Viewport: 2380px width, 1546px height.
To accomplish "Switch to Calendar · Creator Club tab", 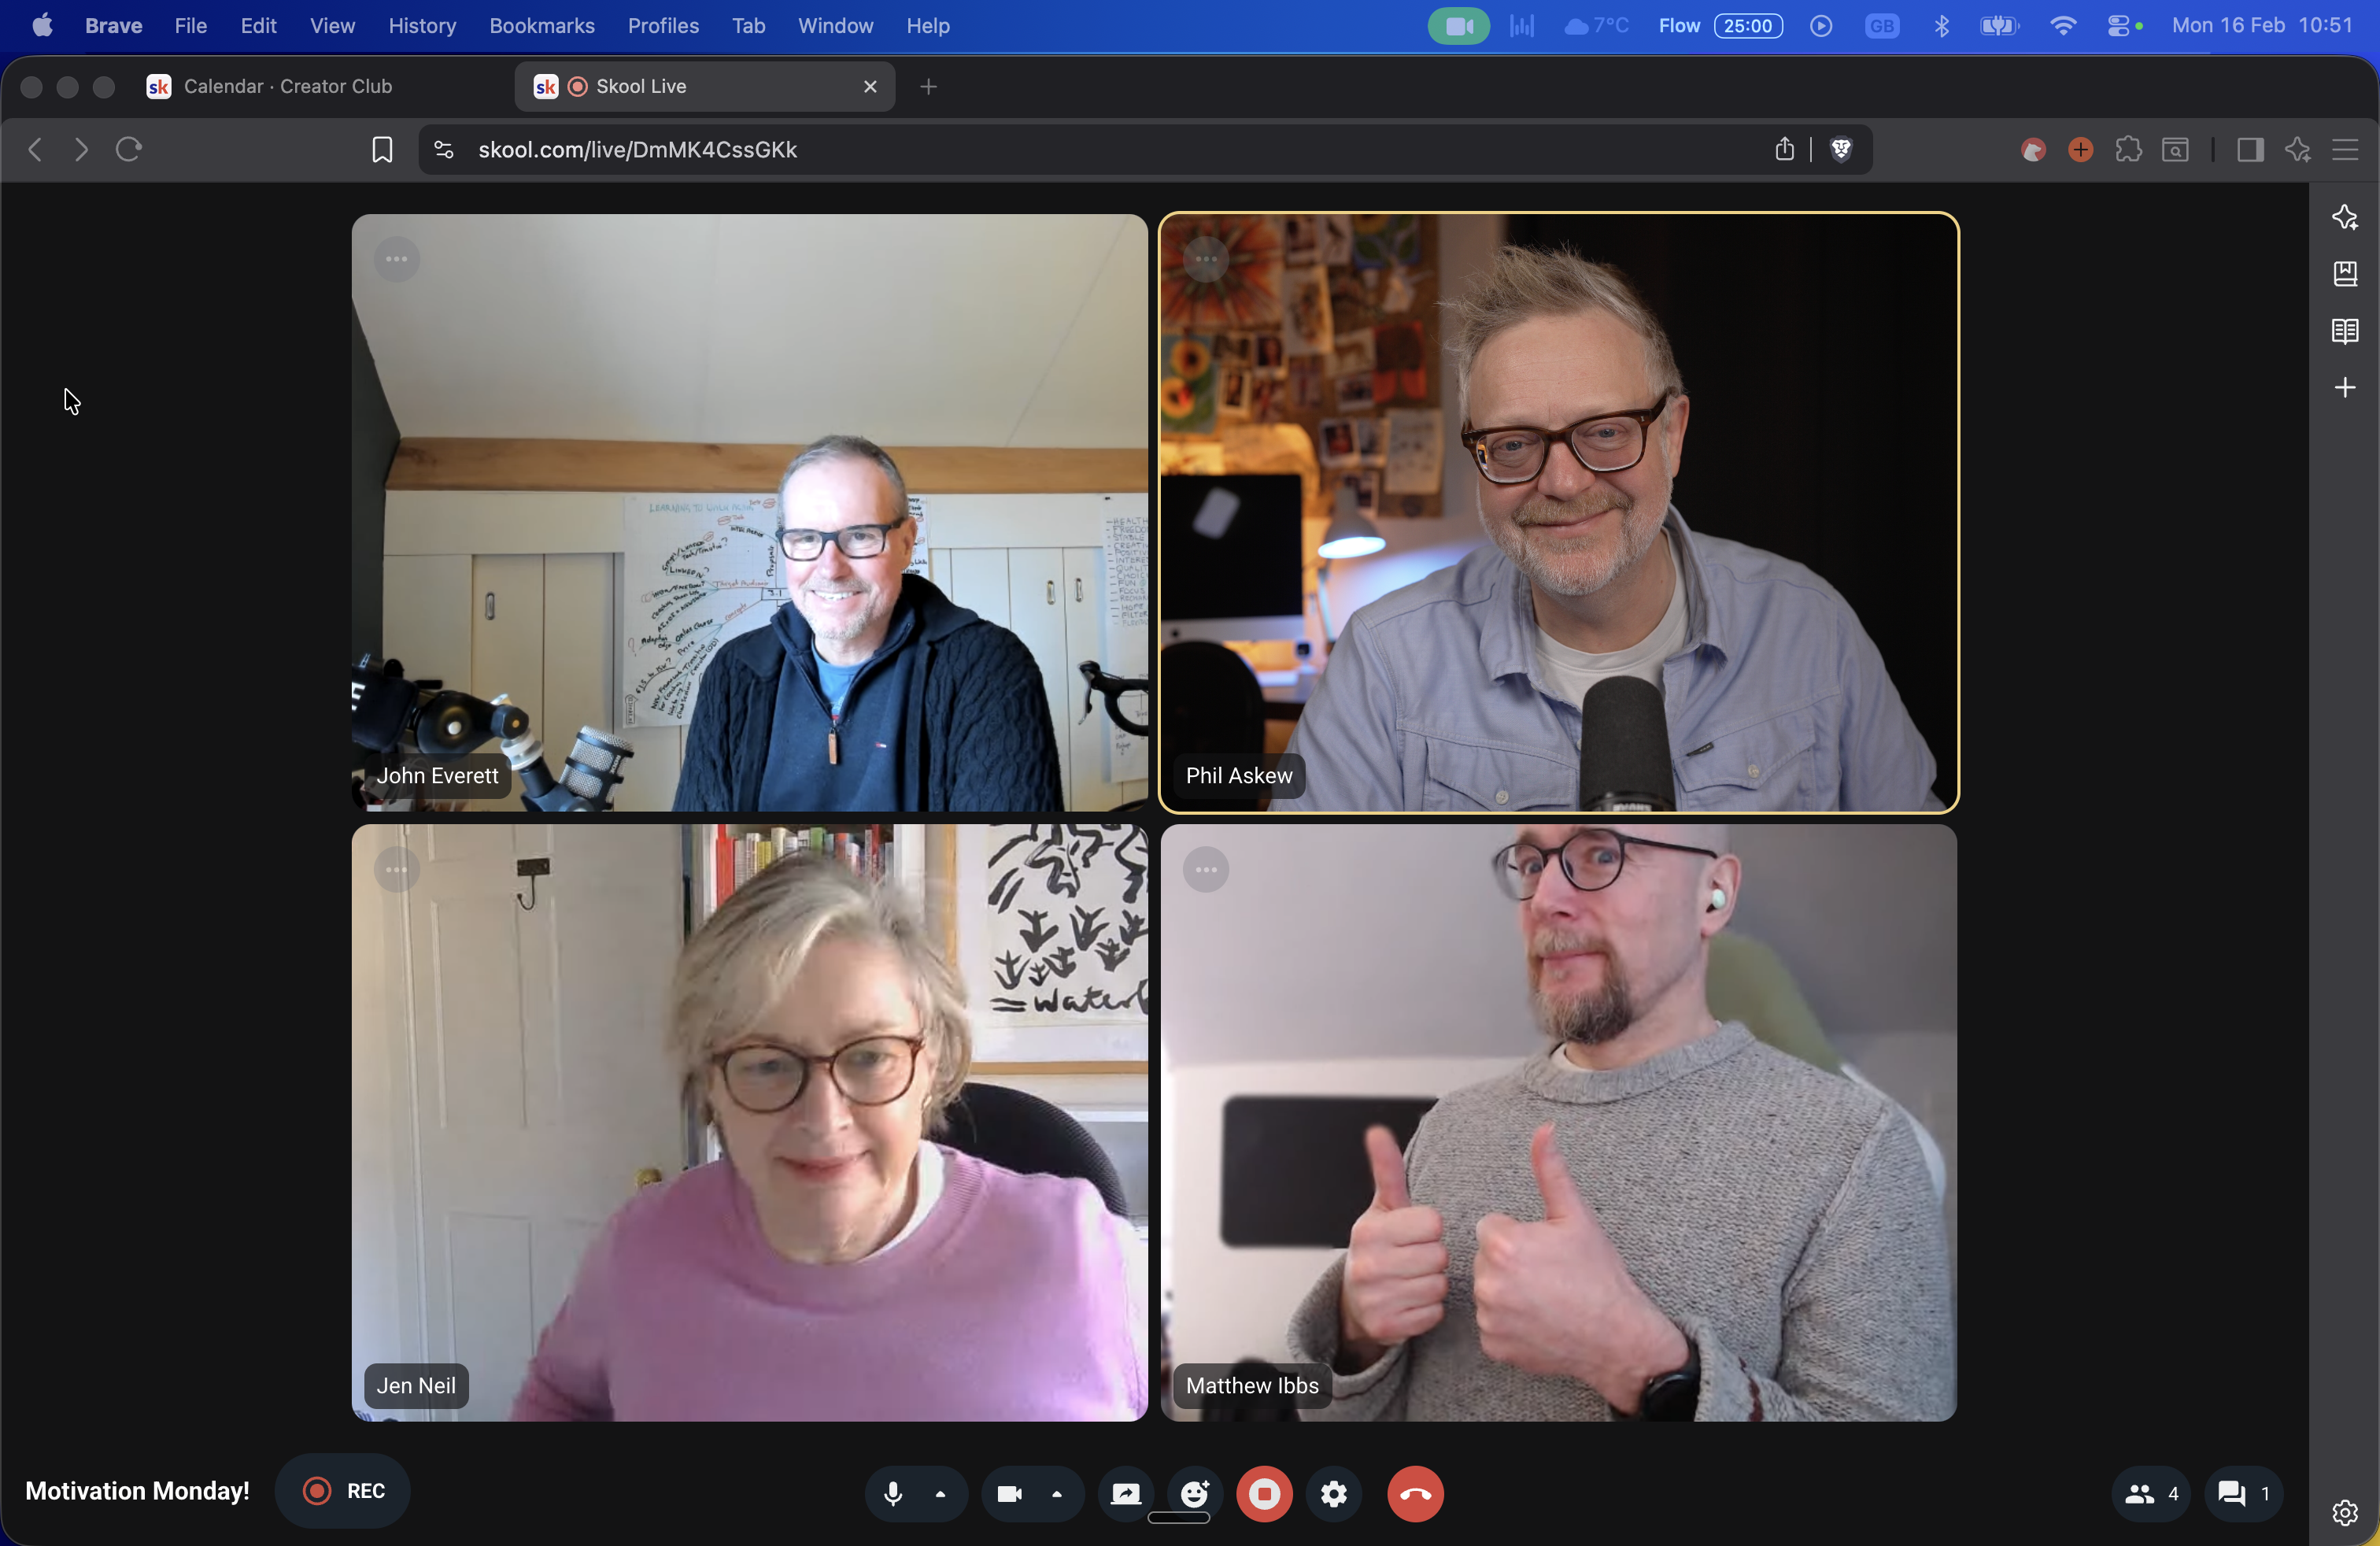I will point(288,86).
